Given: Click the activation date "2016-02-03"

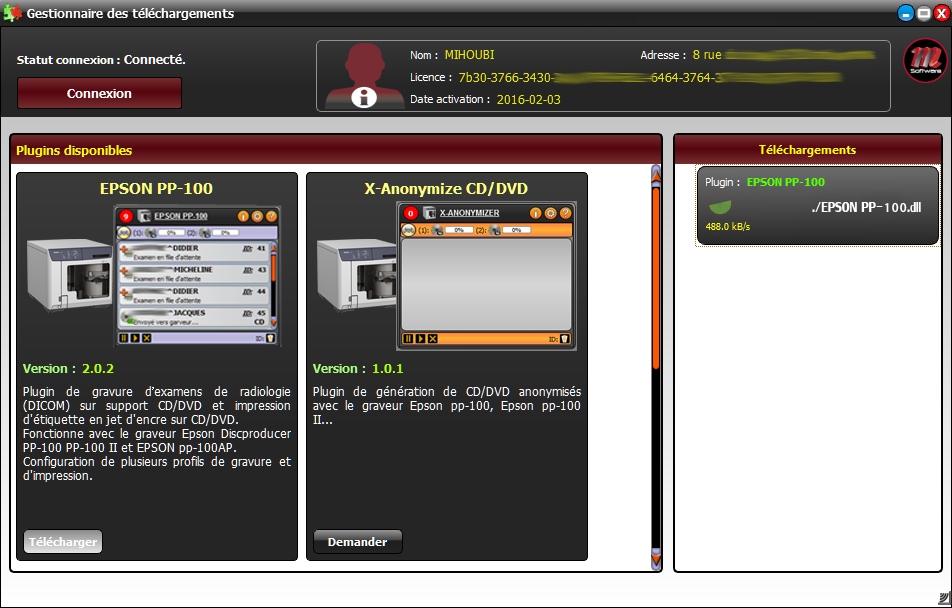Looking at the screenshot, I should pos(528,100).
